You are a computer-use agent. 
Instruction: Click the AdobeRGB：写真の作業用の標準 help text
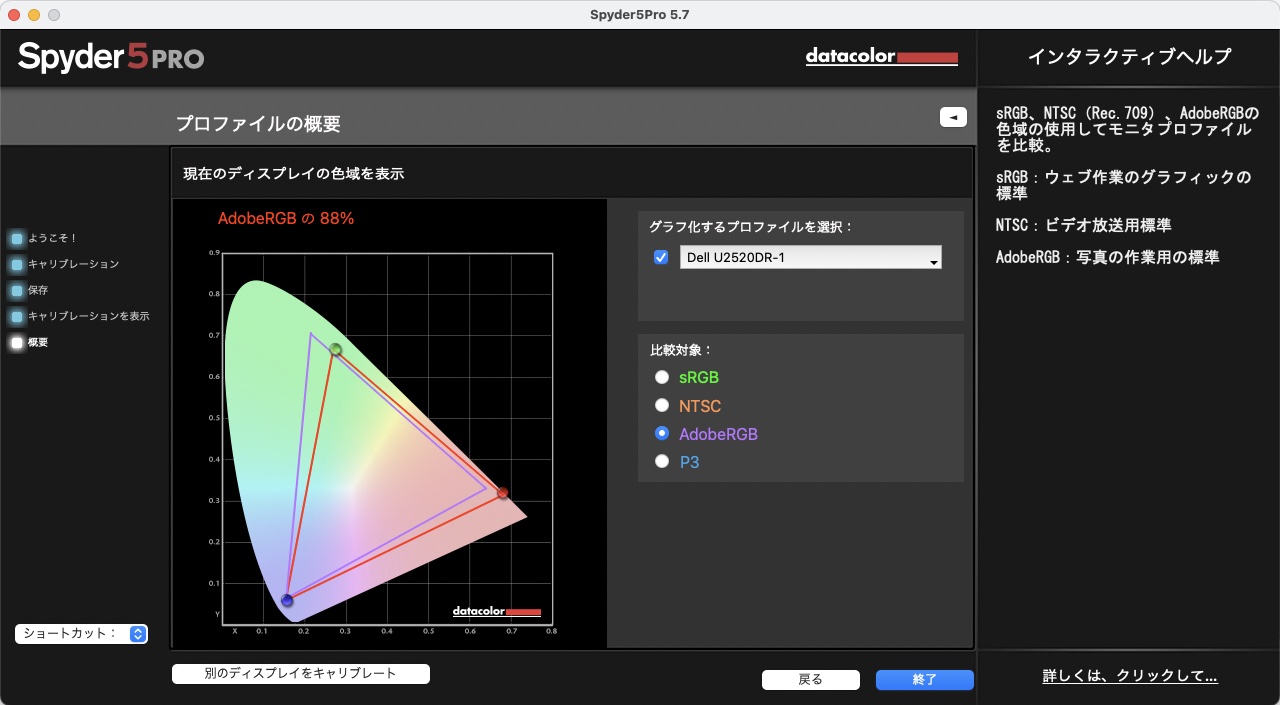(1107, 257)
